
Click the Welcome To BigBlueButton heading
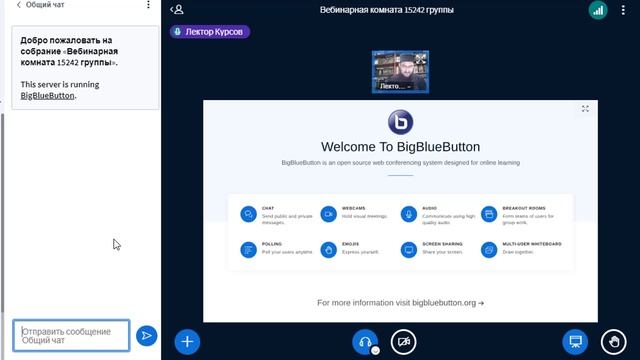(400, 147)
